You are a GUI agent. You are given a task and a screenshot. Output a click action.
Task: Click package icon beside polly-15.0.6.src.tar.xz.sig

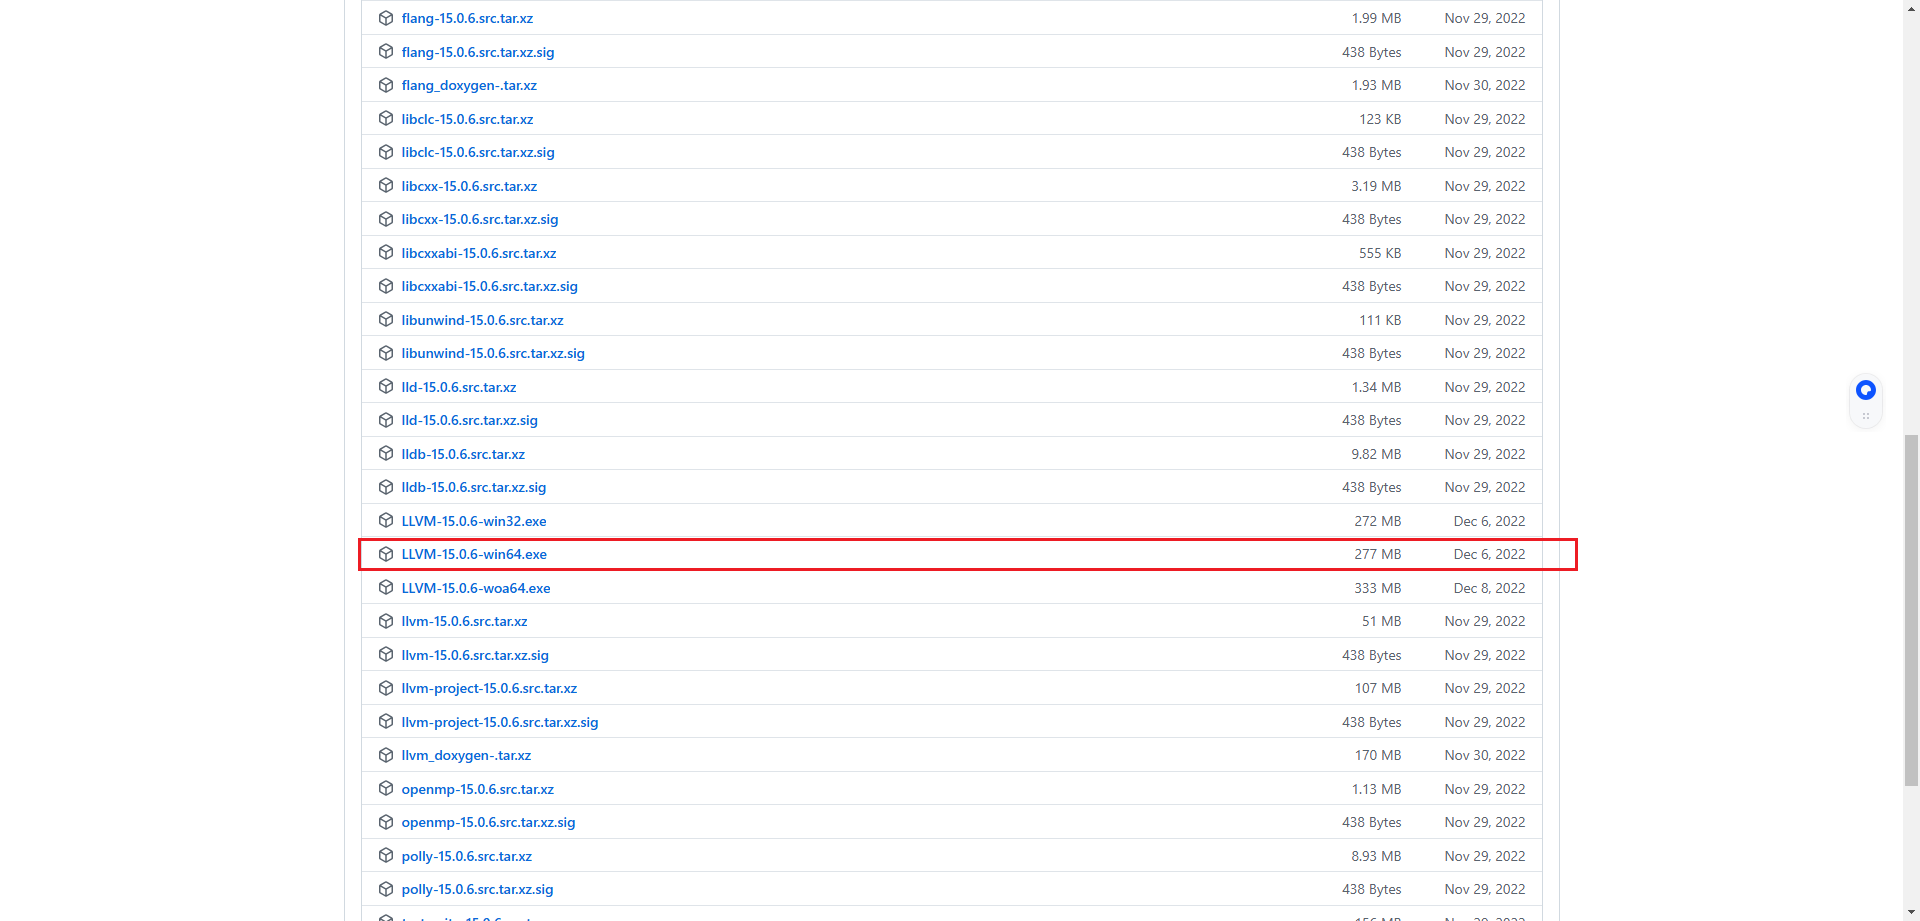386,889
